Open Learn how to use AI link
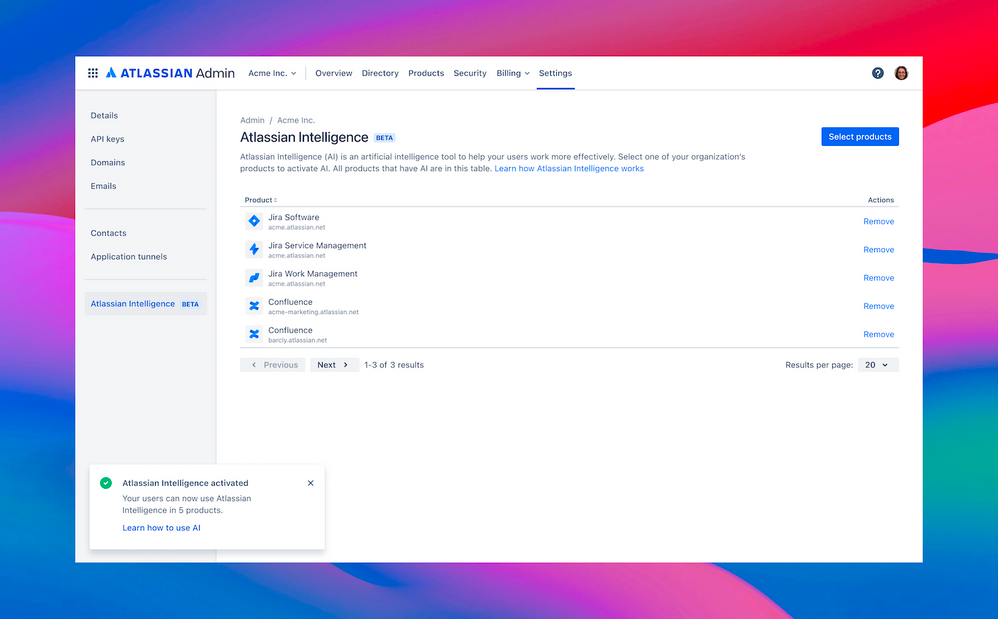Viewport: 998px width, 619px height. click(161, 527)
